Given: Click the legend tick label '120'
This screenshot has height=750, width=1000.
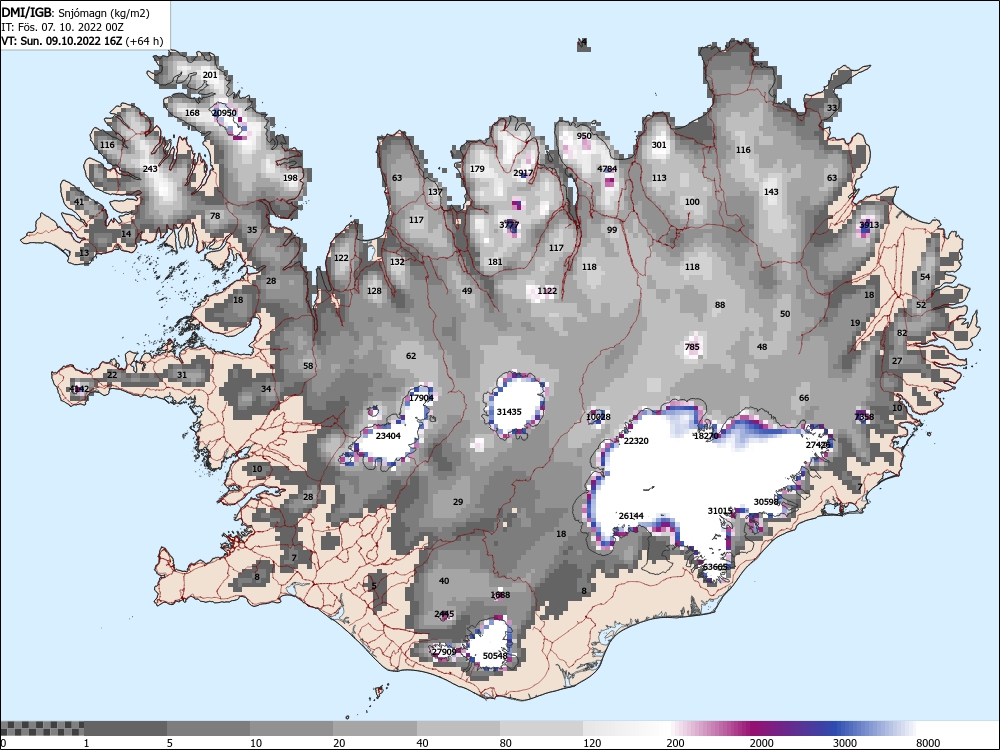Looking at the screenshot, I should coord(591,743).
